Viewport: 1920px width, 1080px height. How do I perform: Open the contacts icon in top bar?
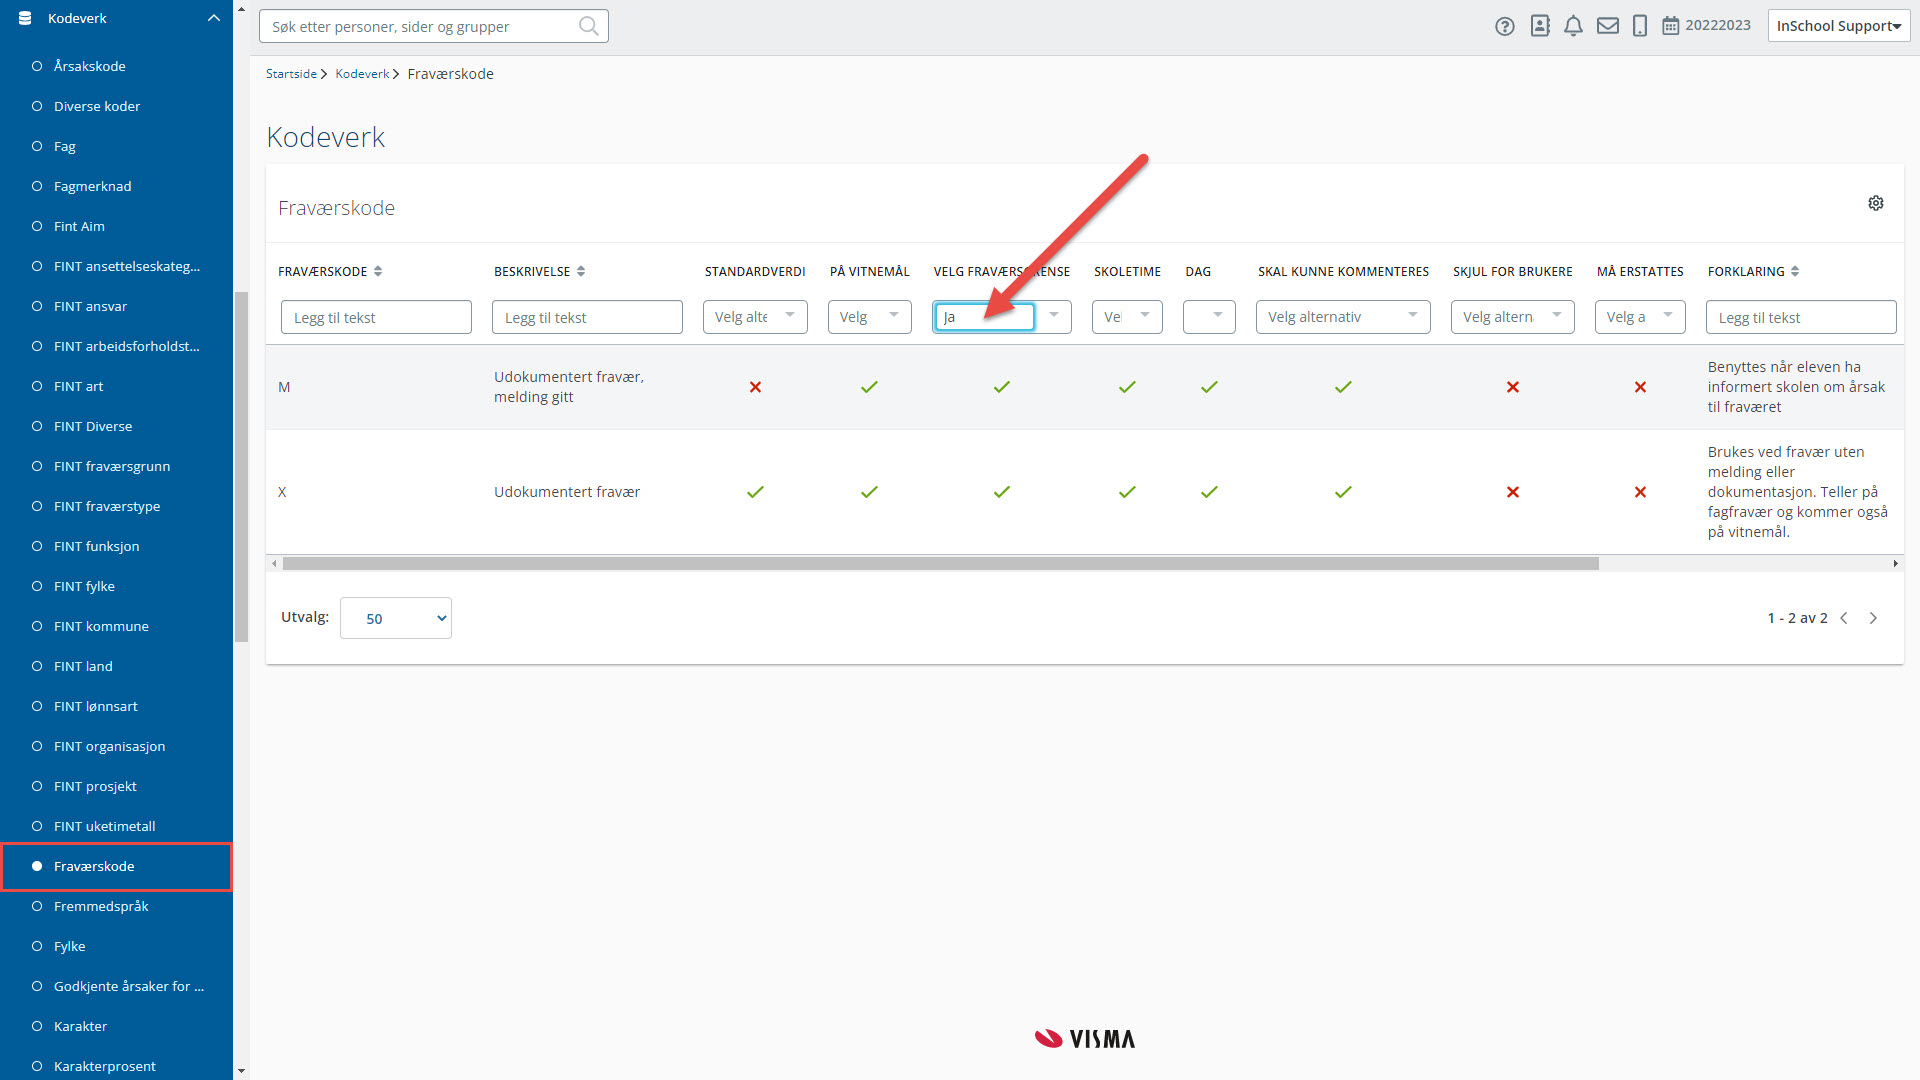click(1540, 26)
